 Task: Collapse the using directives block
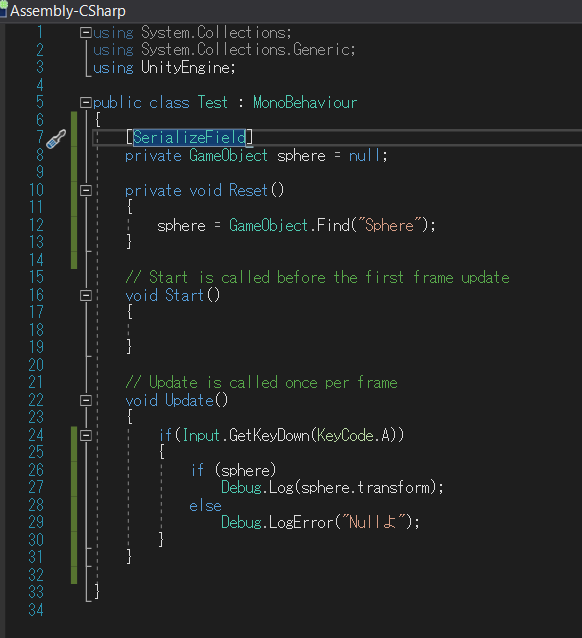[85, 33]
